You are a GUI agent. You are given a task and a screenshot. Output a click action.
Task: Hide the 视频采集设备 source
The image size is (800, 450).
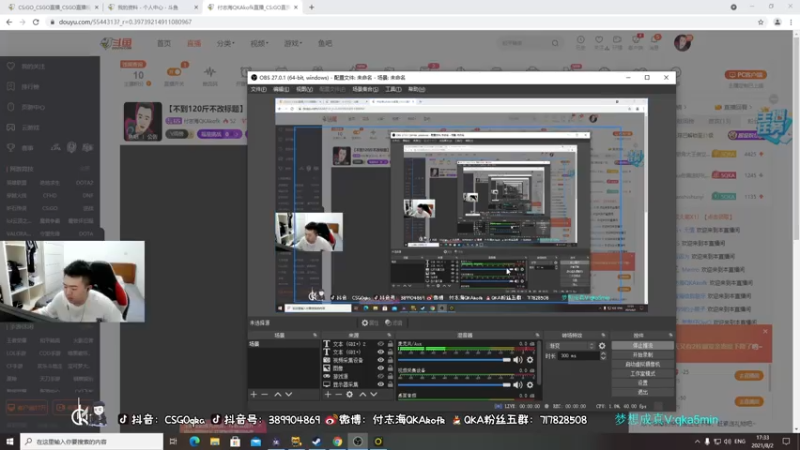380,360
